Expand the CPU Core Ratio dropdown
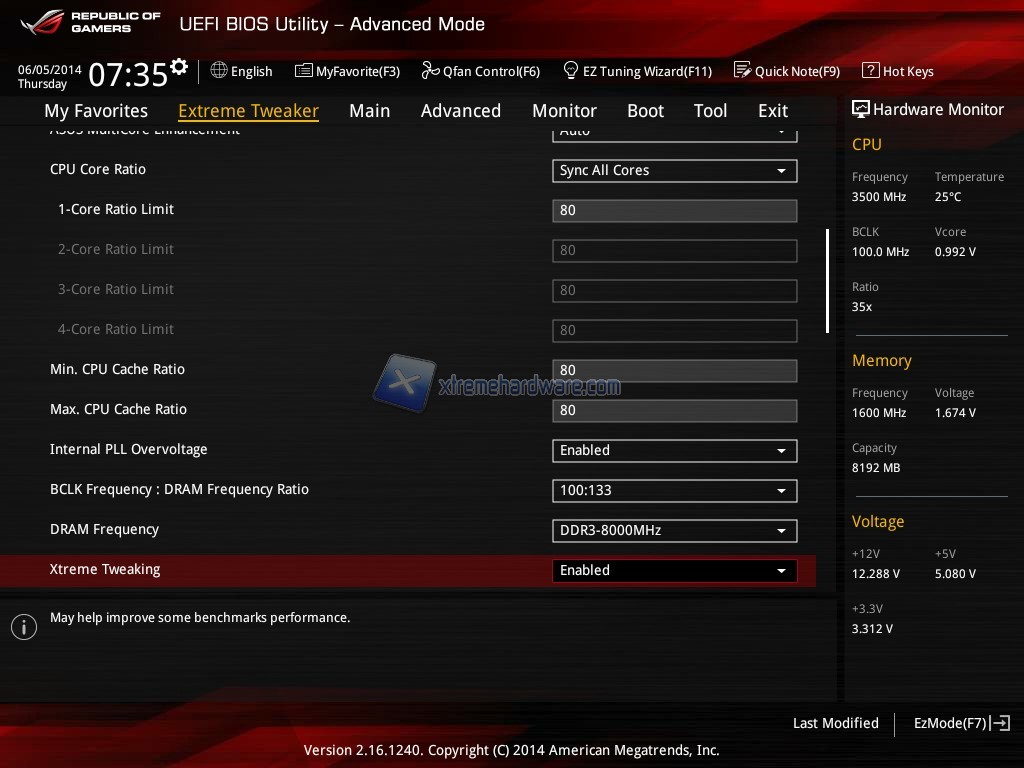Viewport: 1024px width, 768px height. [674, 171]
